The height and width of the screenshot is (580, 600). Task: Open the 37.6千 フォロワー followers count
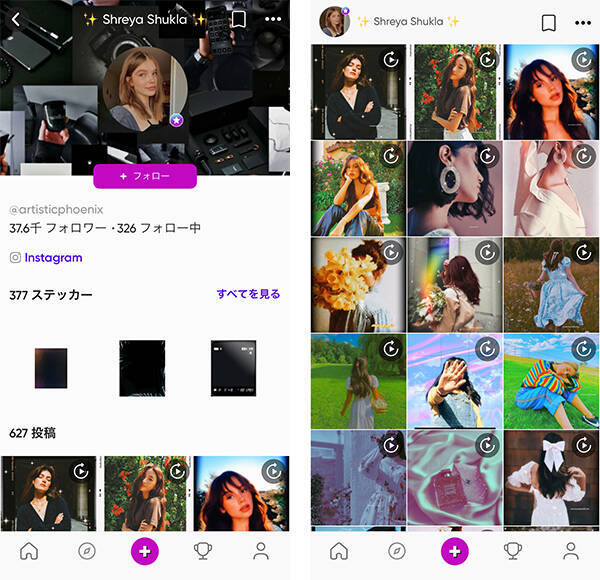click(58, 228)
